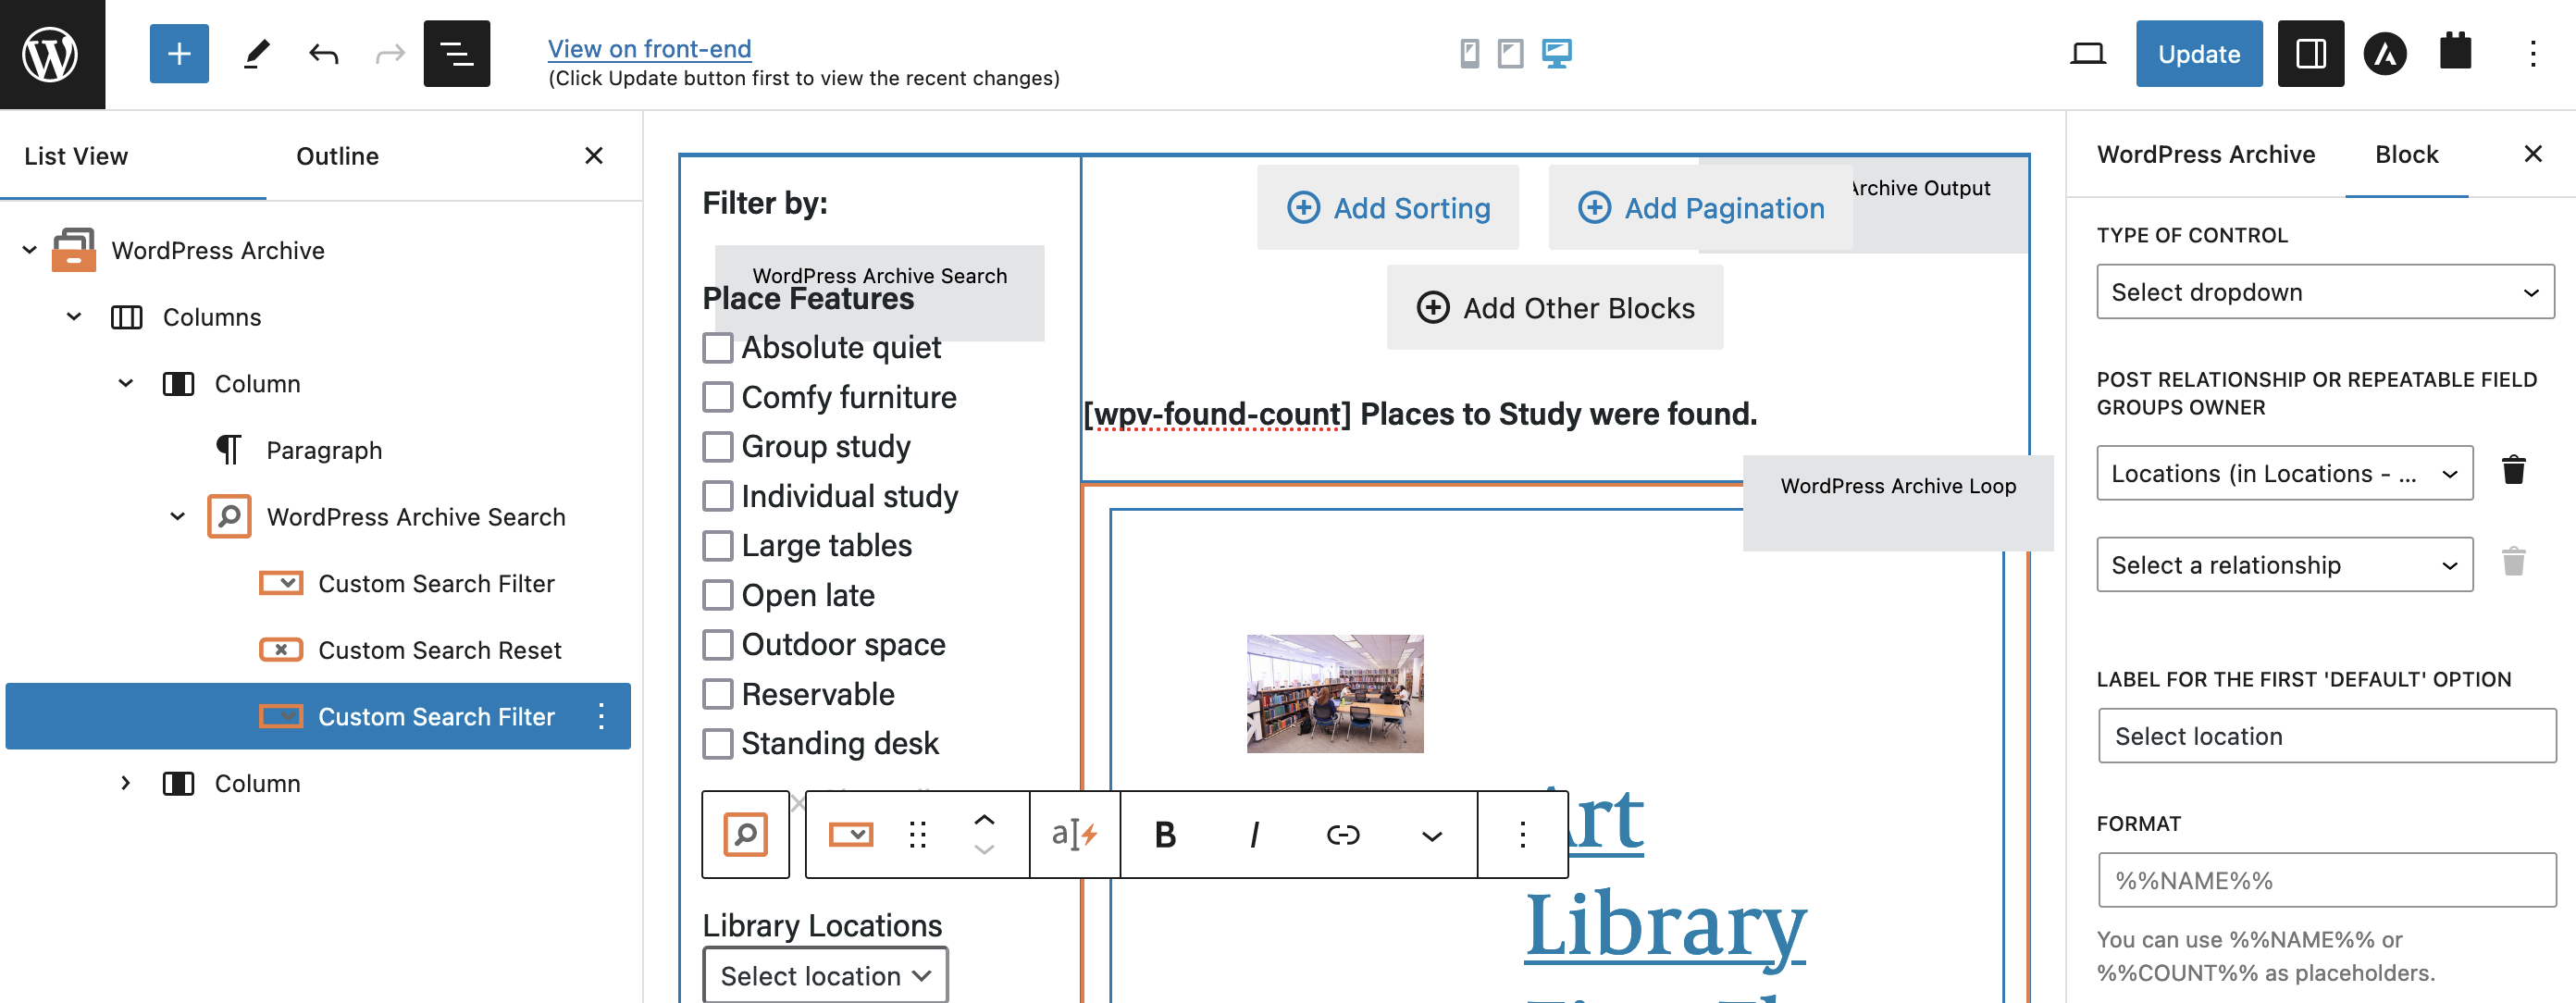Collapse the first Column tree item
Image resolution: width=2576 pixels, height=1003 pixels.
coord(126,383)
